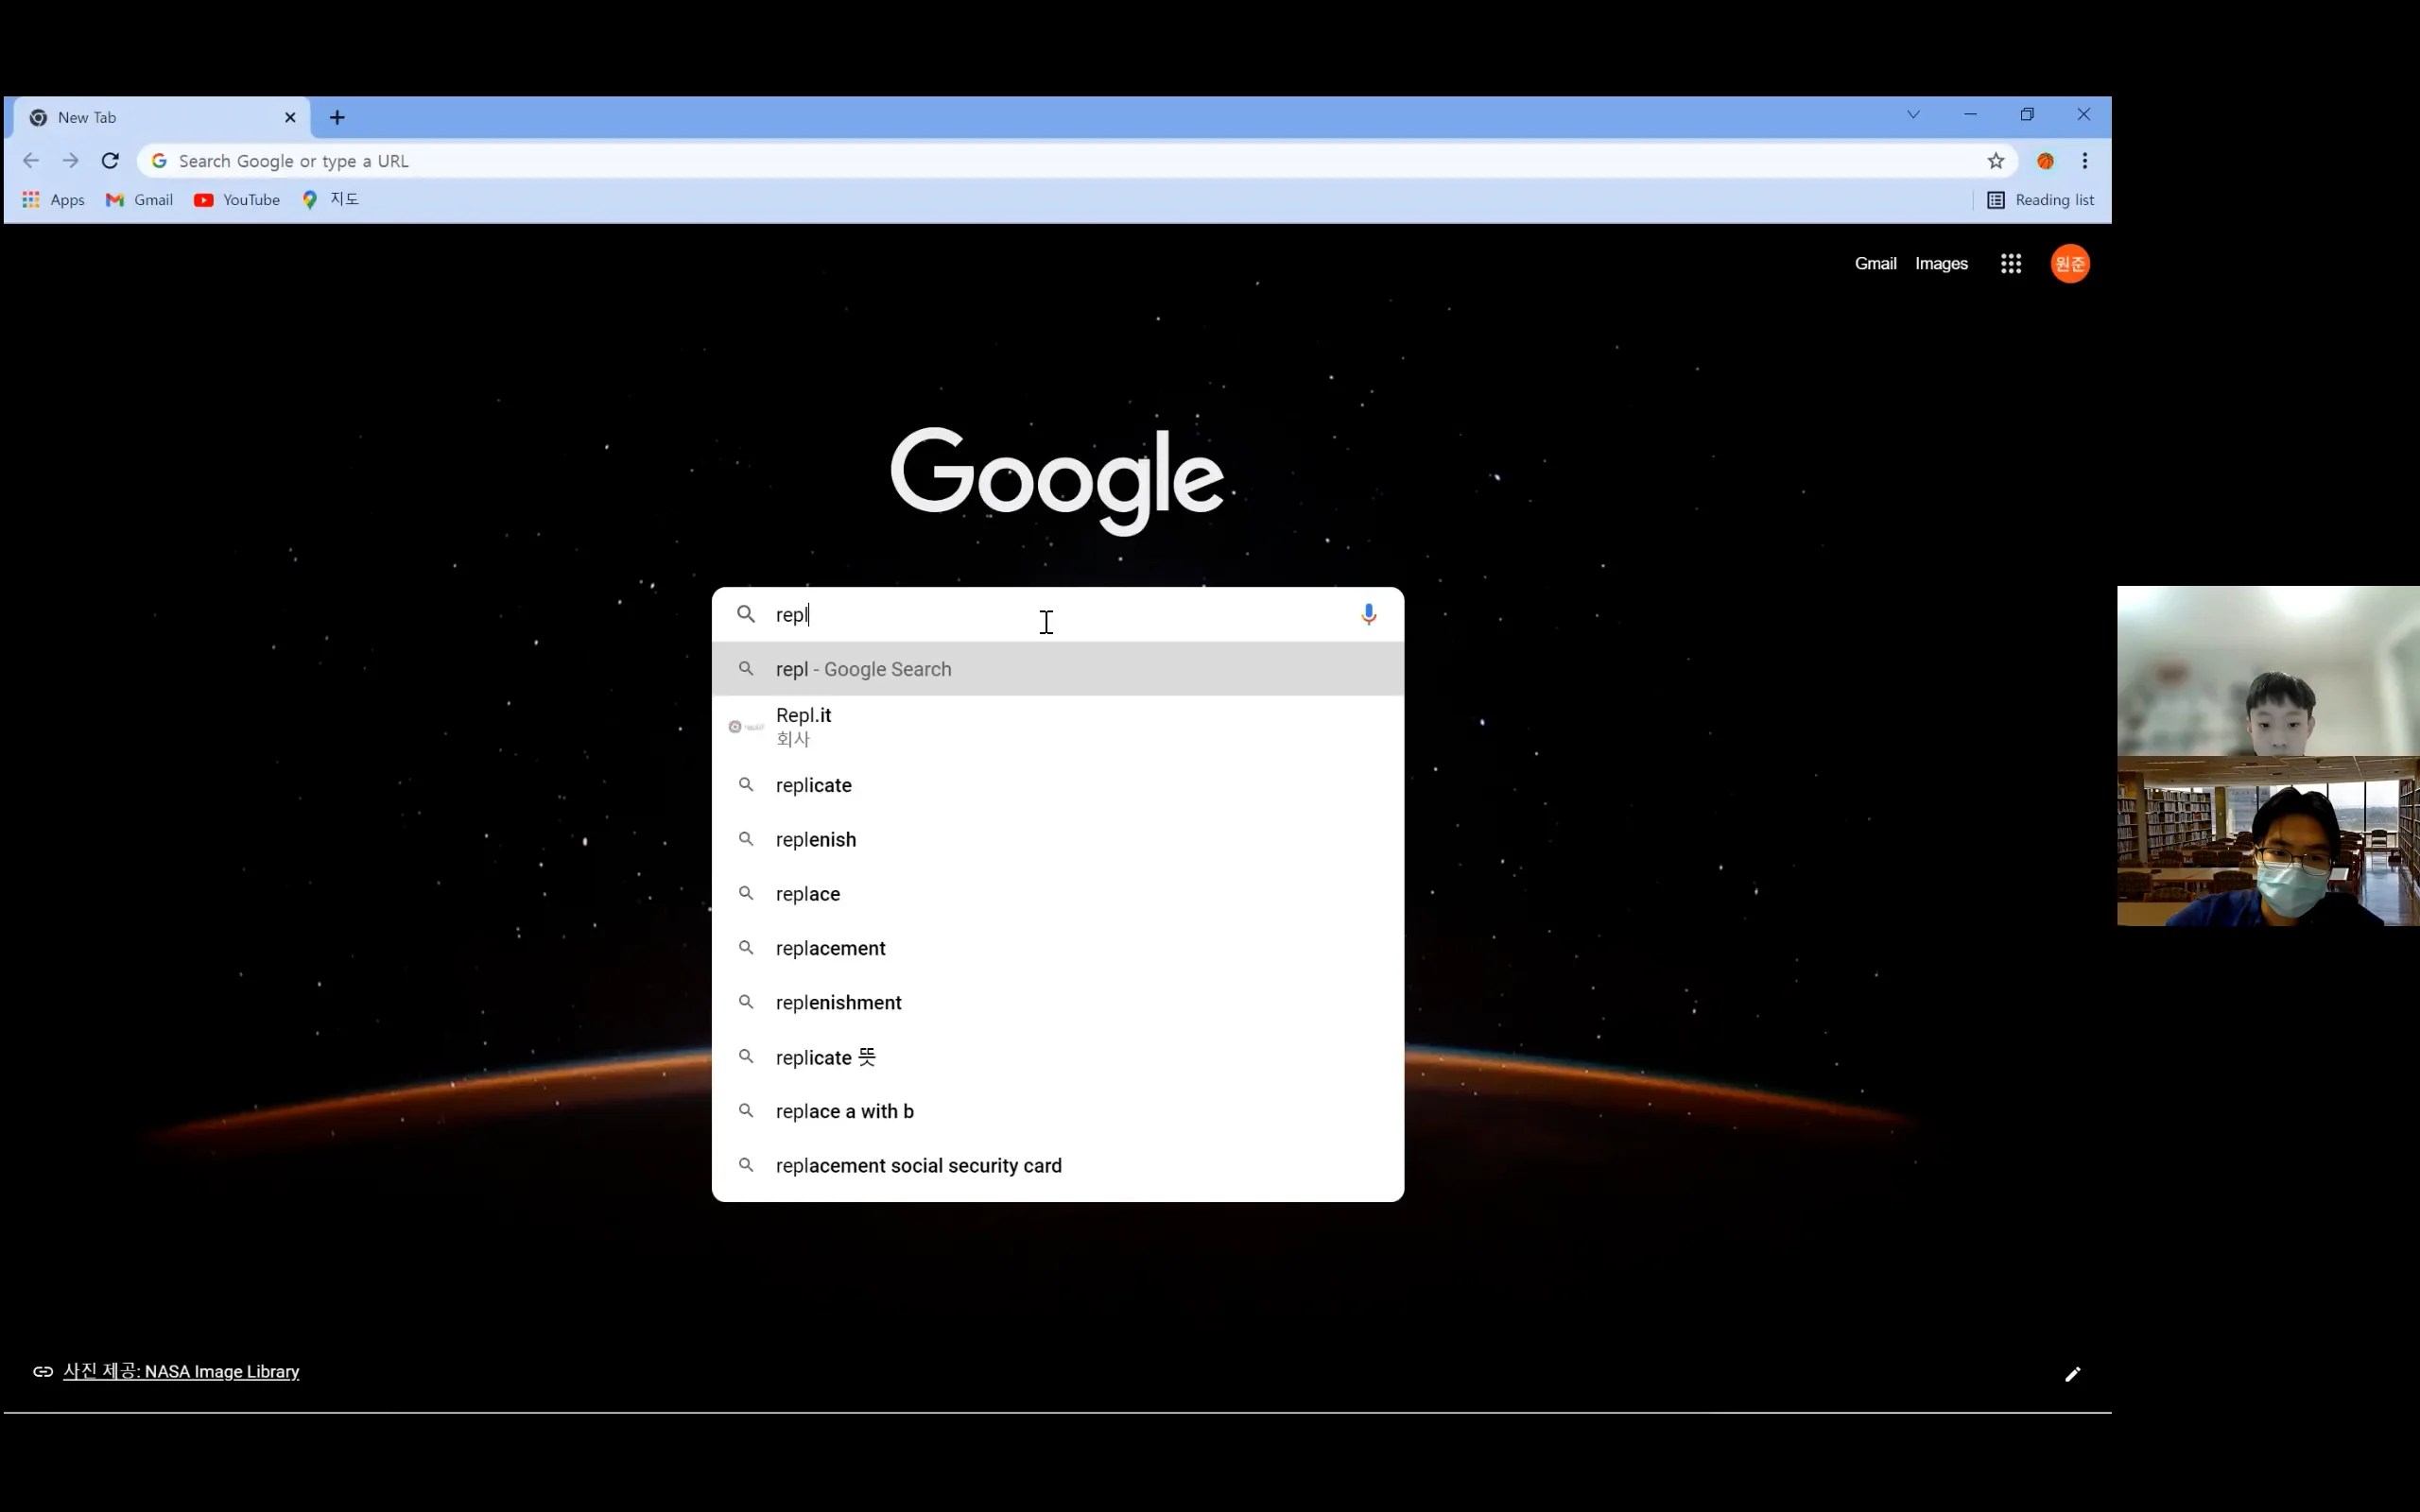Click the voice search microphone icon

(x=1368, y=614)
